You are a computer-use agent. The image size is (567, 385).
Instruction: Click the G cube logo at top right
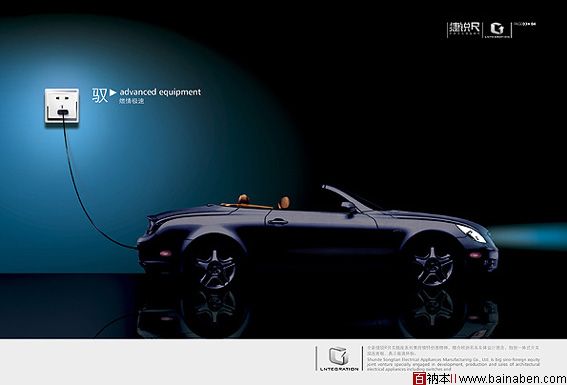[x=497, y=29]
